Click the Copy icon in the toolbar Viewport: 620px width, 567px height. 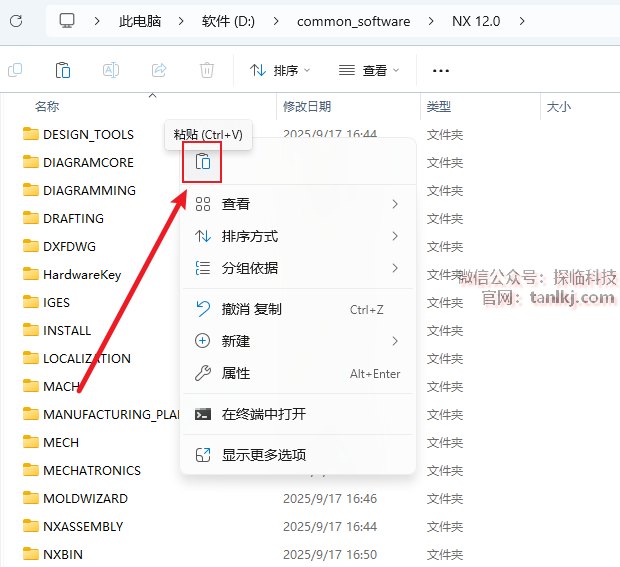pos(15,70)
